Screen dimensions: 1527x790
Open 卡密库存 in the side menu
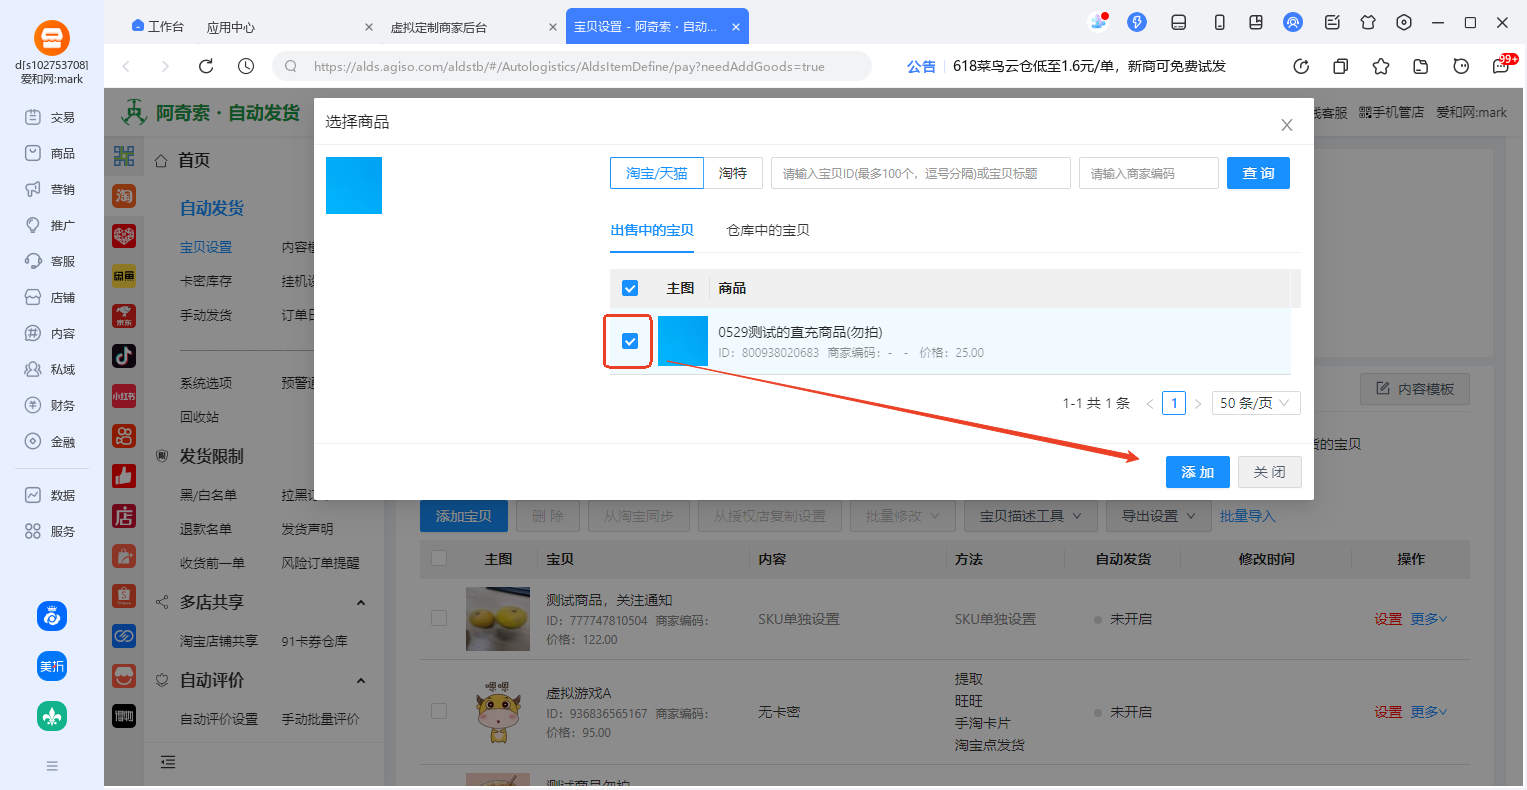tap(206, 281)
